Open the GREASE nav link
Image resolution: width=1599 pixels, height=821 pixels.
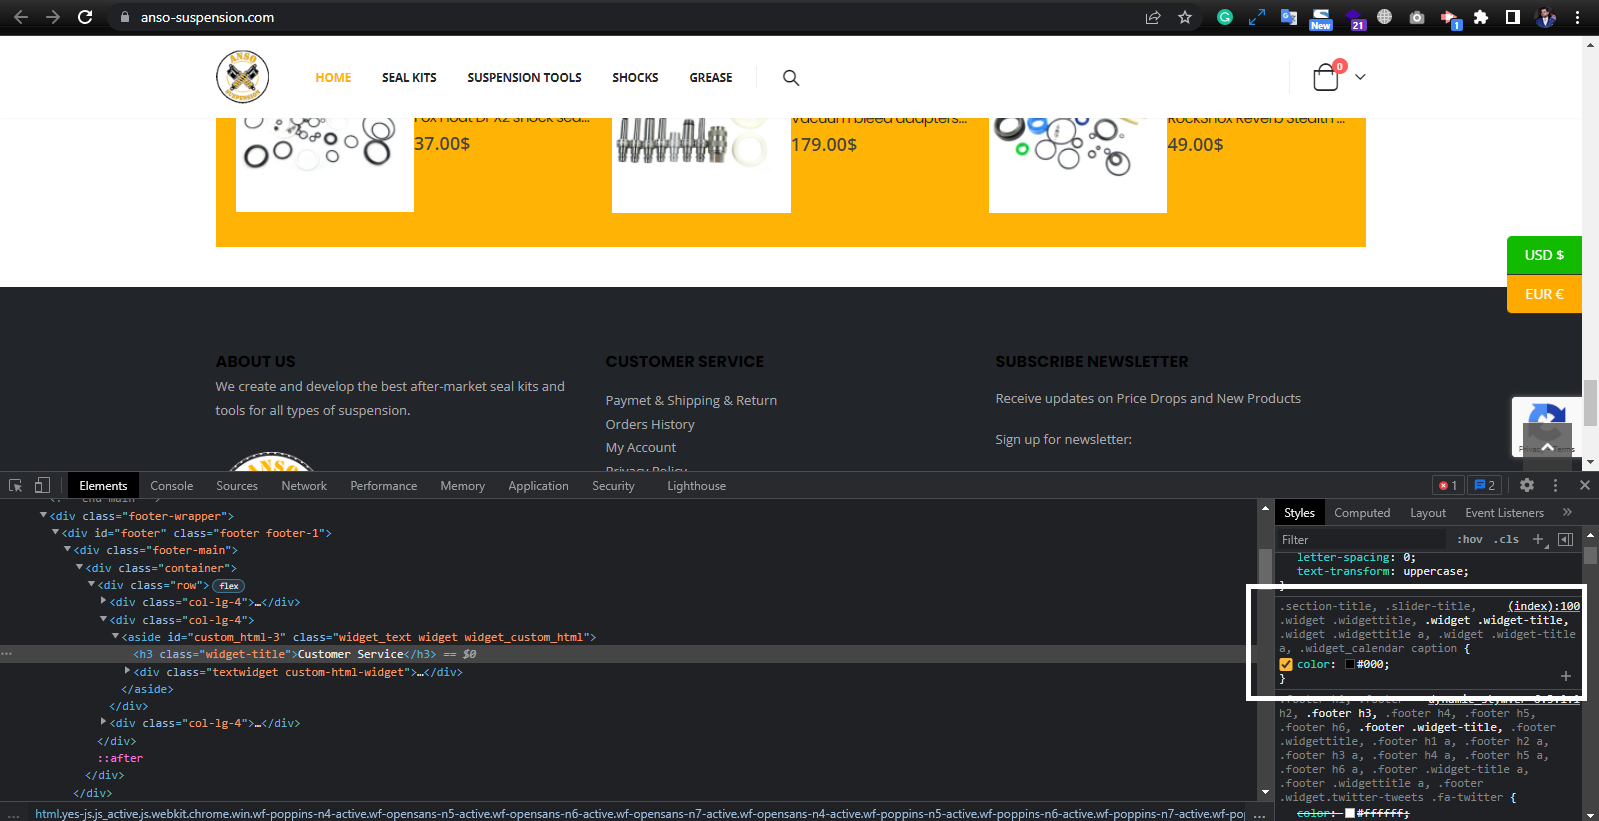tap(711, 78)
